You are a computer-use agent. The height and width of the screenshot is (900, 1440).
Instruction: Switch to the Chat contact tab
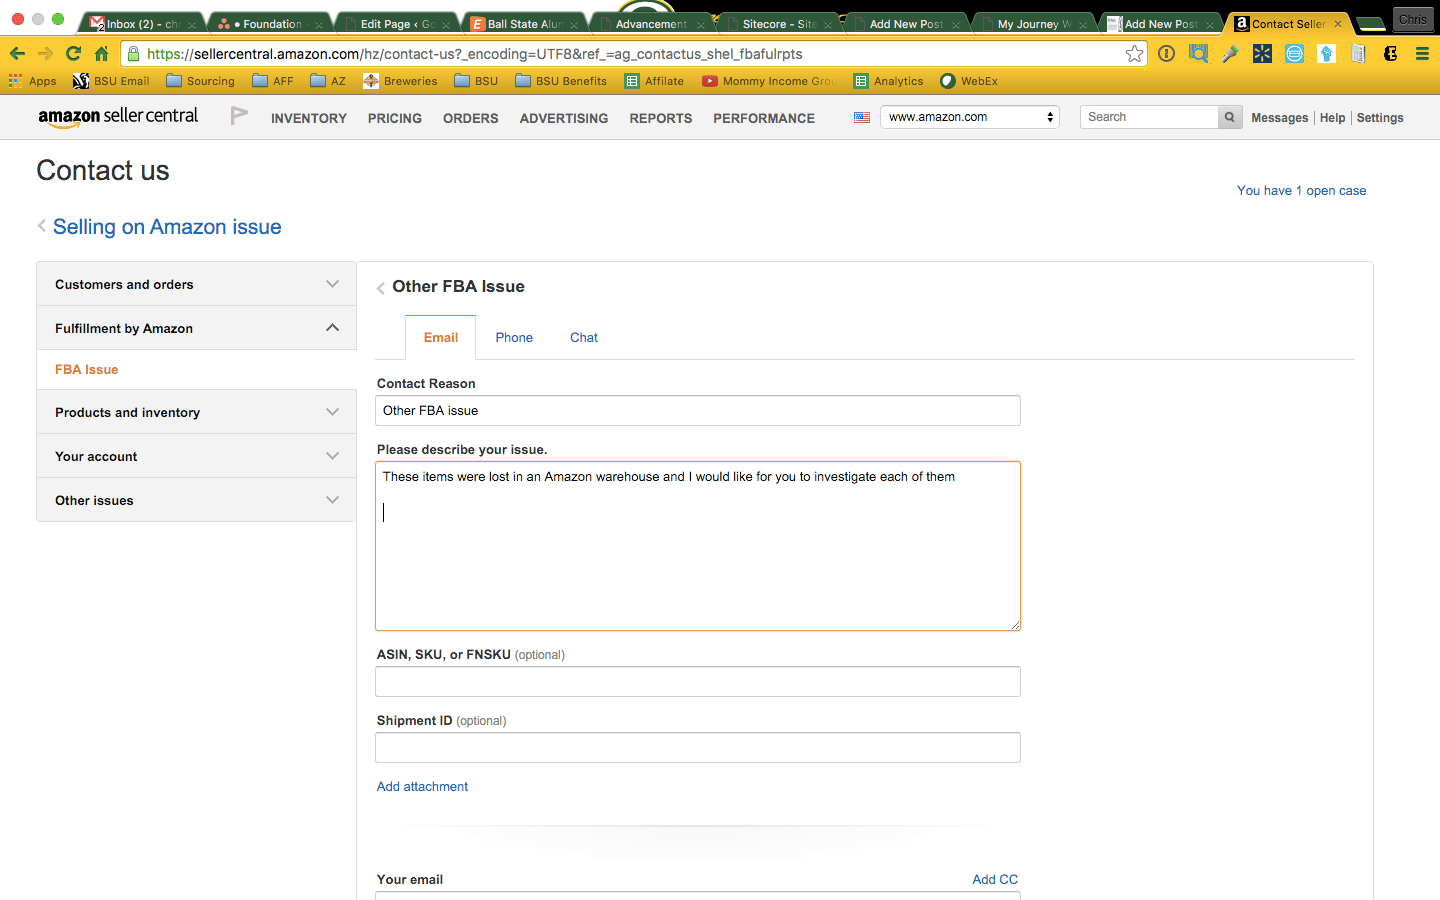584,338
